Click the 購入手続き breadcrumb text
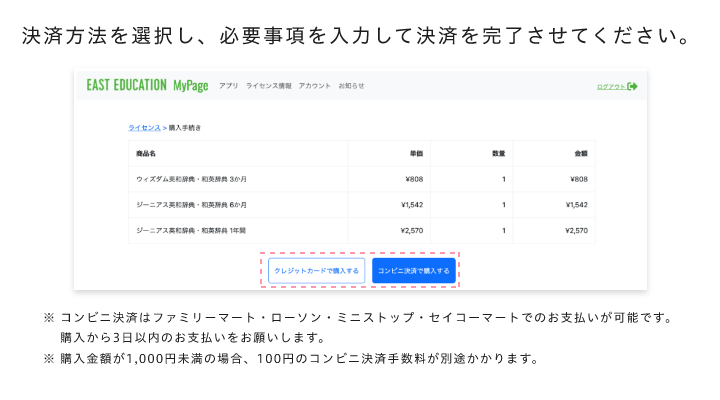The height and width of the screenshot is (400, 720). click(x=185, y=128)
